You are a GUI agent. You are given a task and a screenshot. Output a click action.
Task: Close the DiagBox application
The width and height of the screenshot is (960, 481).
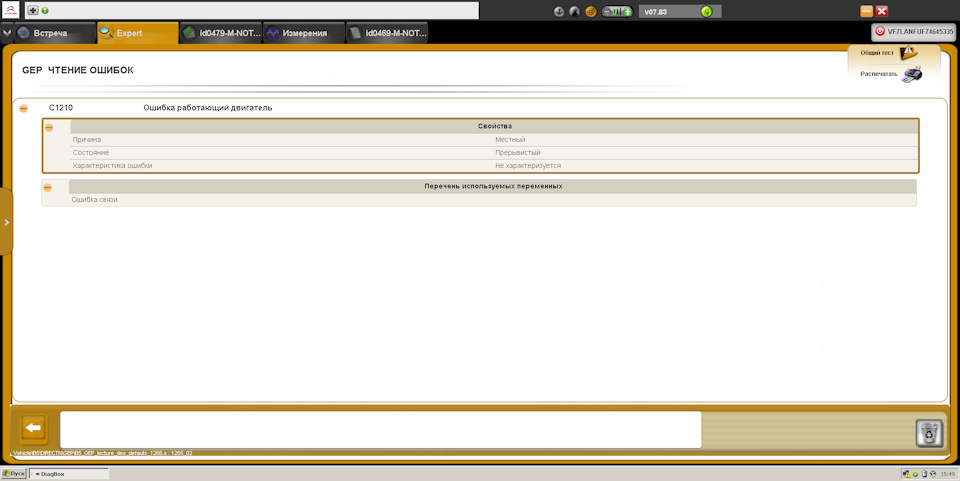[x=882, y=11]
